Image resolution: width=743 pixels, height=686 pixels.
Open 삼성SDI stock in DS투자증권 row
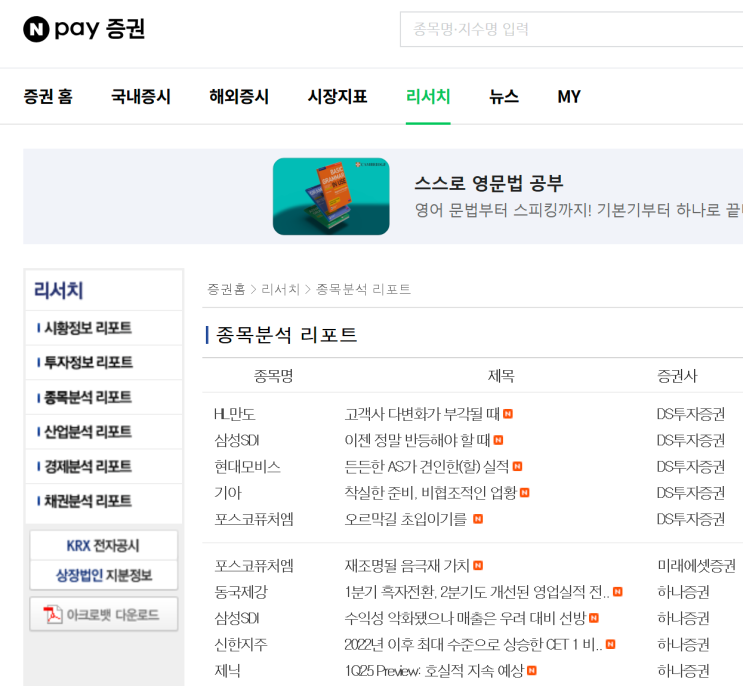coord(237,441)
